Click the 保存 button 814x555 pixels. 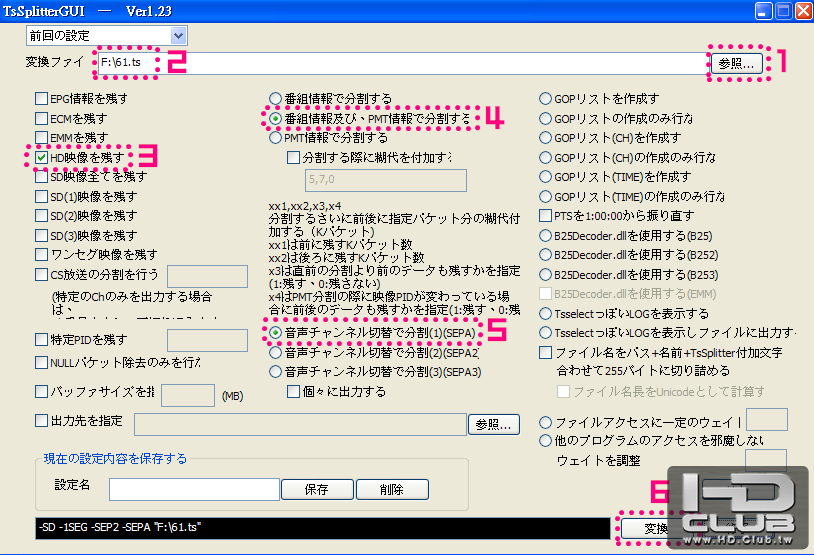[317, 490]
